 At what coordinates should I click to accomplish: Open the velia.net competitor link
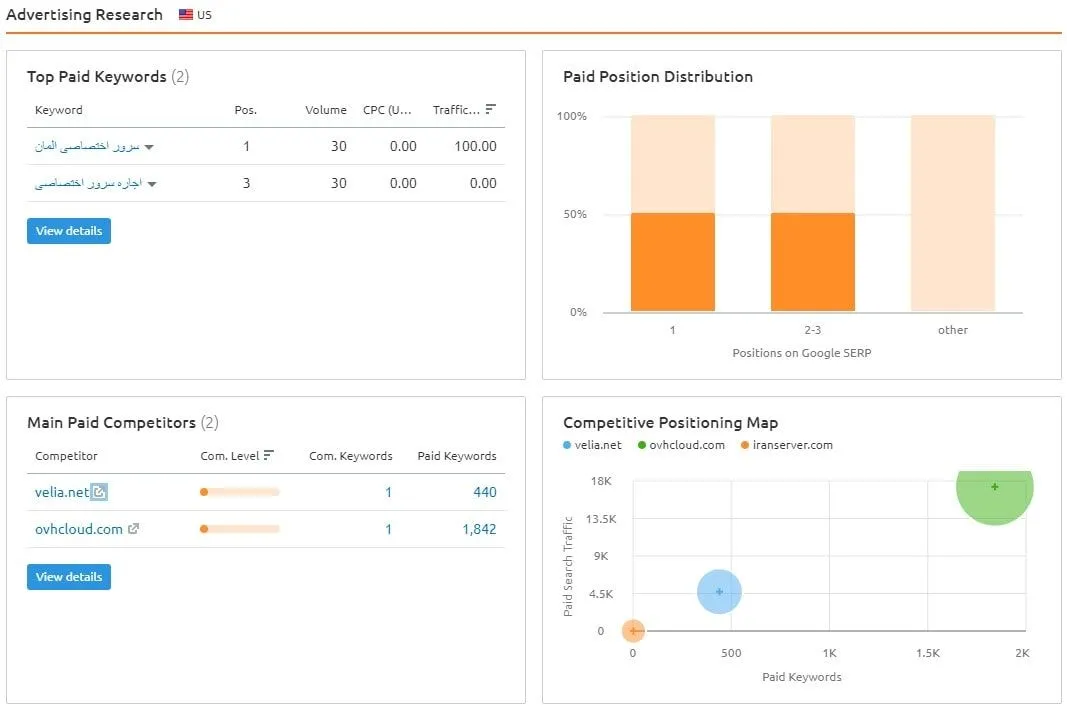click(x=62, y=491)
